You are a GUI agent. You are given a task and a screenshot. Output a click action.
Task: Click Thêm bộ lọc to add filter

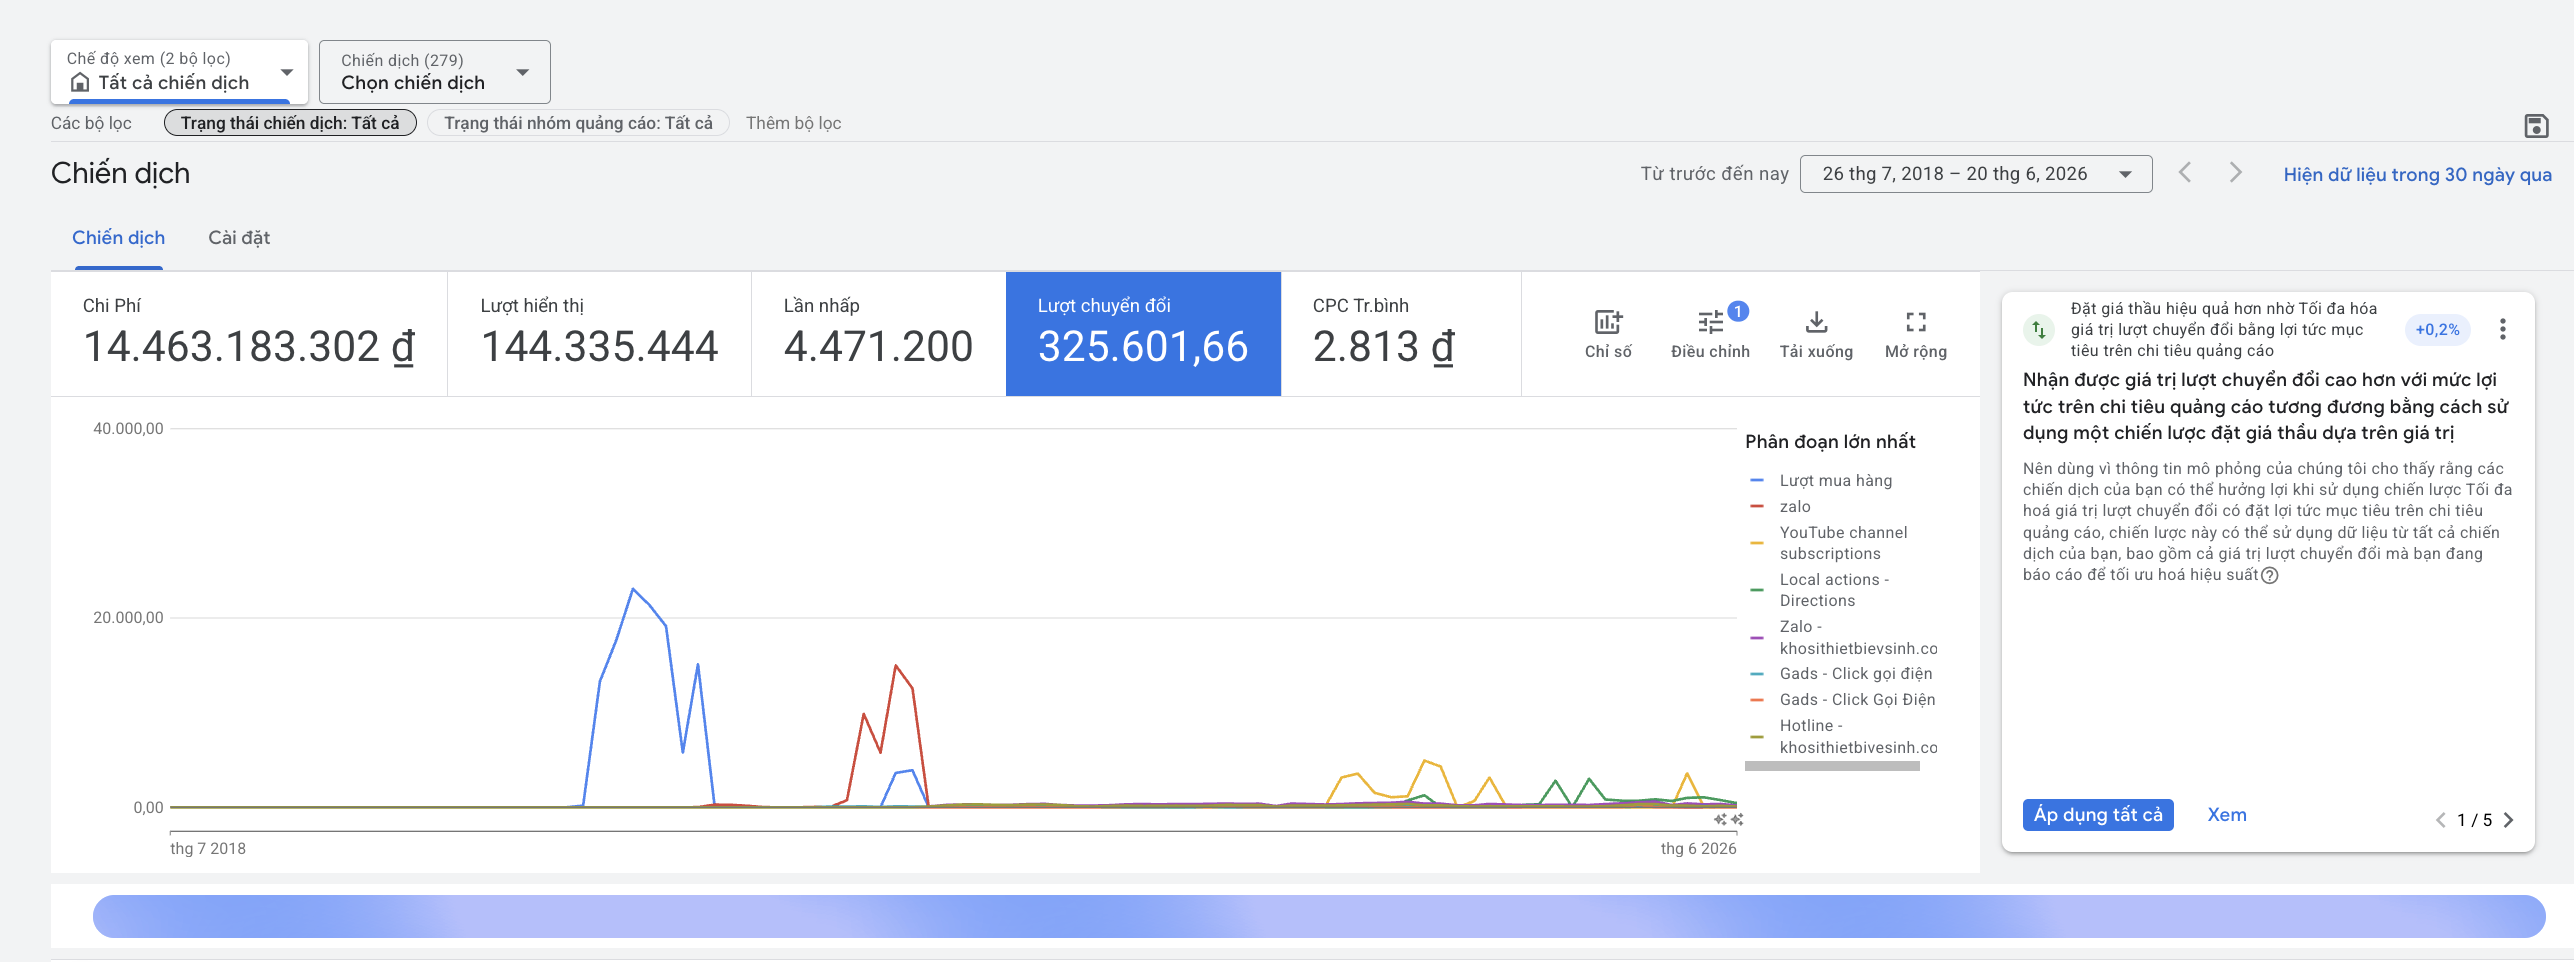793,123
